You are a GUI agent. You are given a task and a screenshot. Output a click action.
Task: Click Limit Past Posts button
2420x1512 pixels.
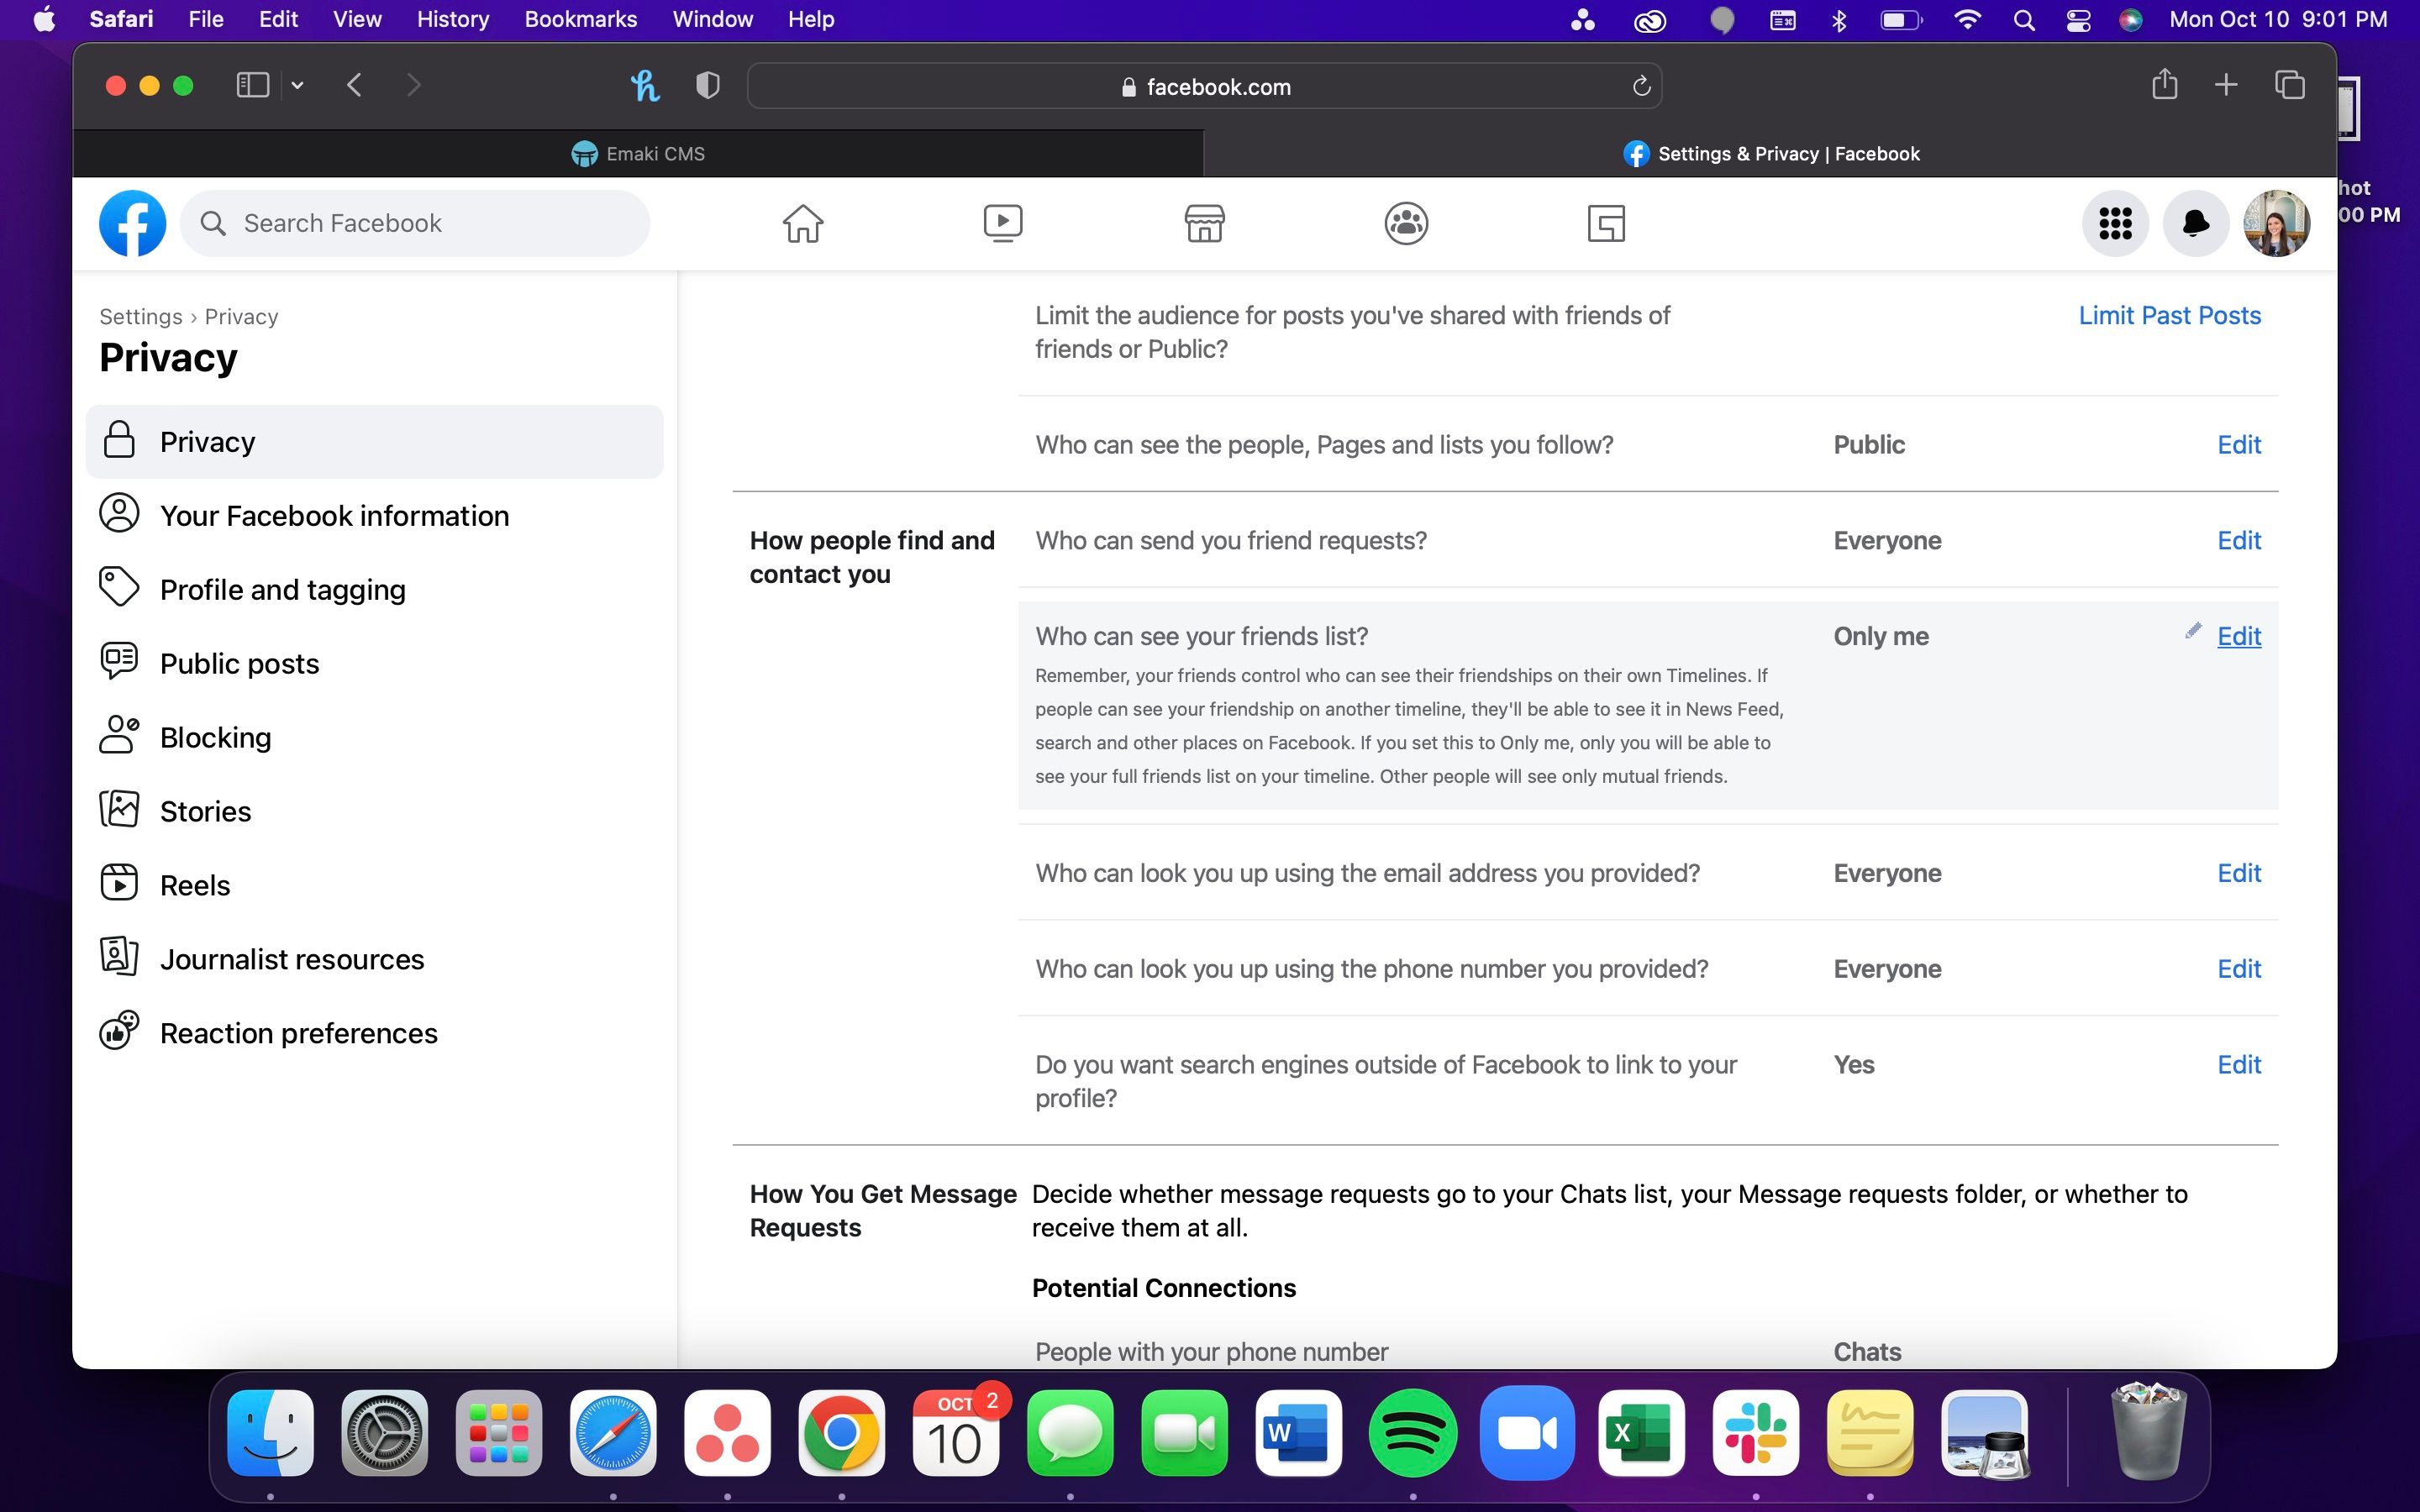point(2167,315)
